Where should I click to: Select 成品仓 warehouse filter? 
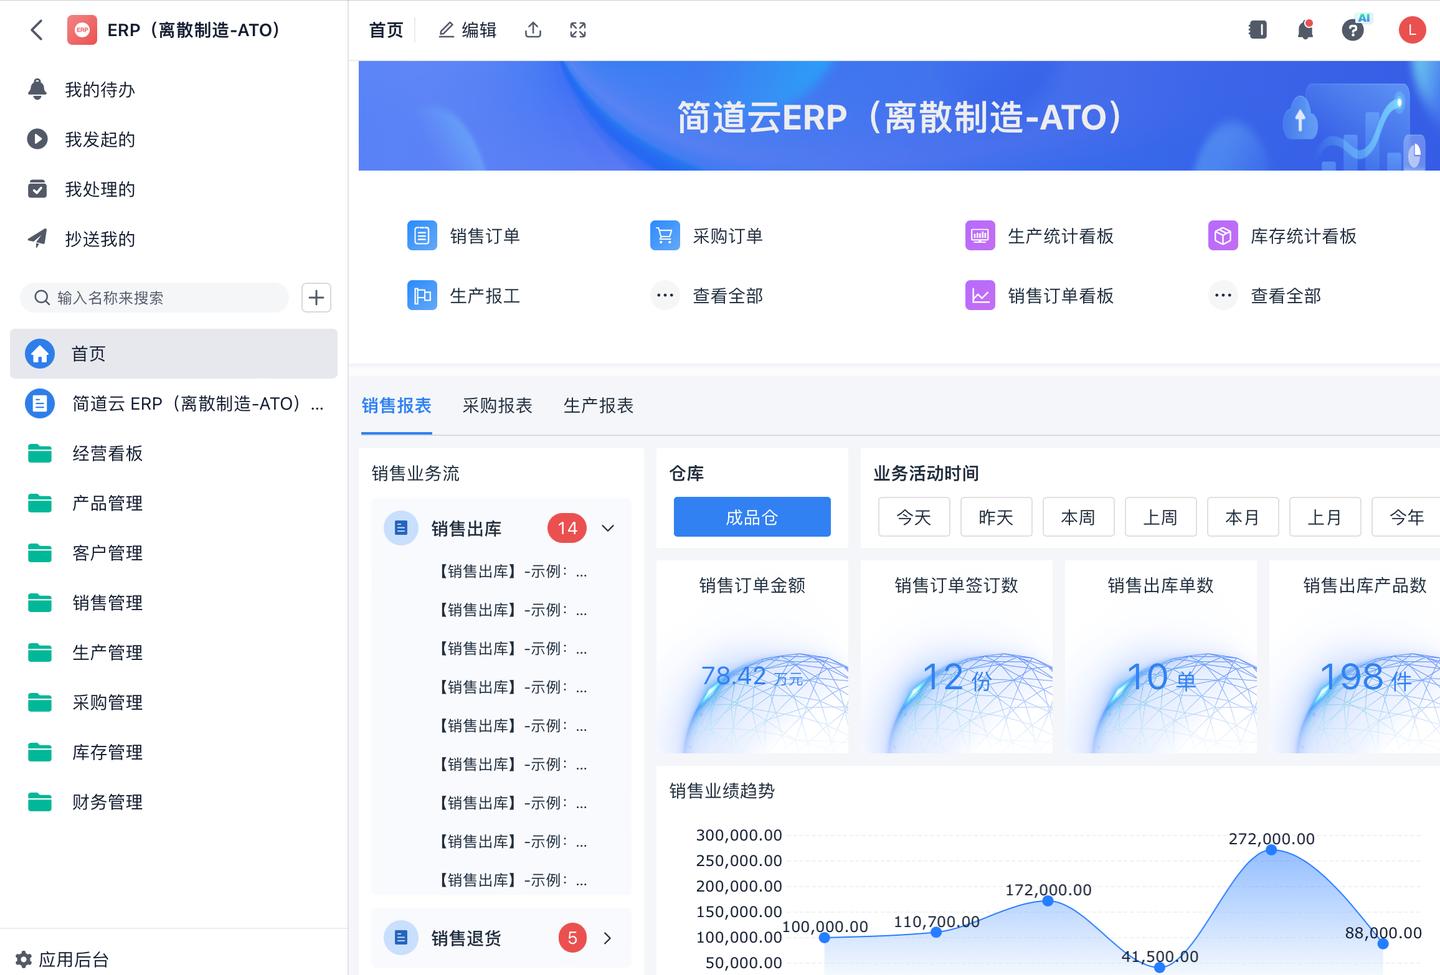(x=752, y=517)
